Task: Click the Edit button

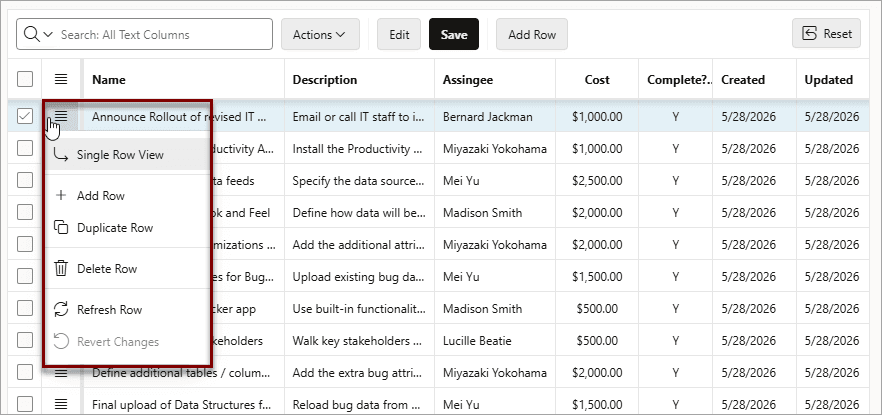Action: pos(399,34)
